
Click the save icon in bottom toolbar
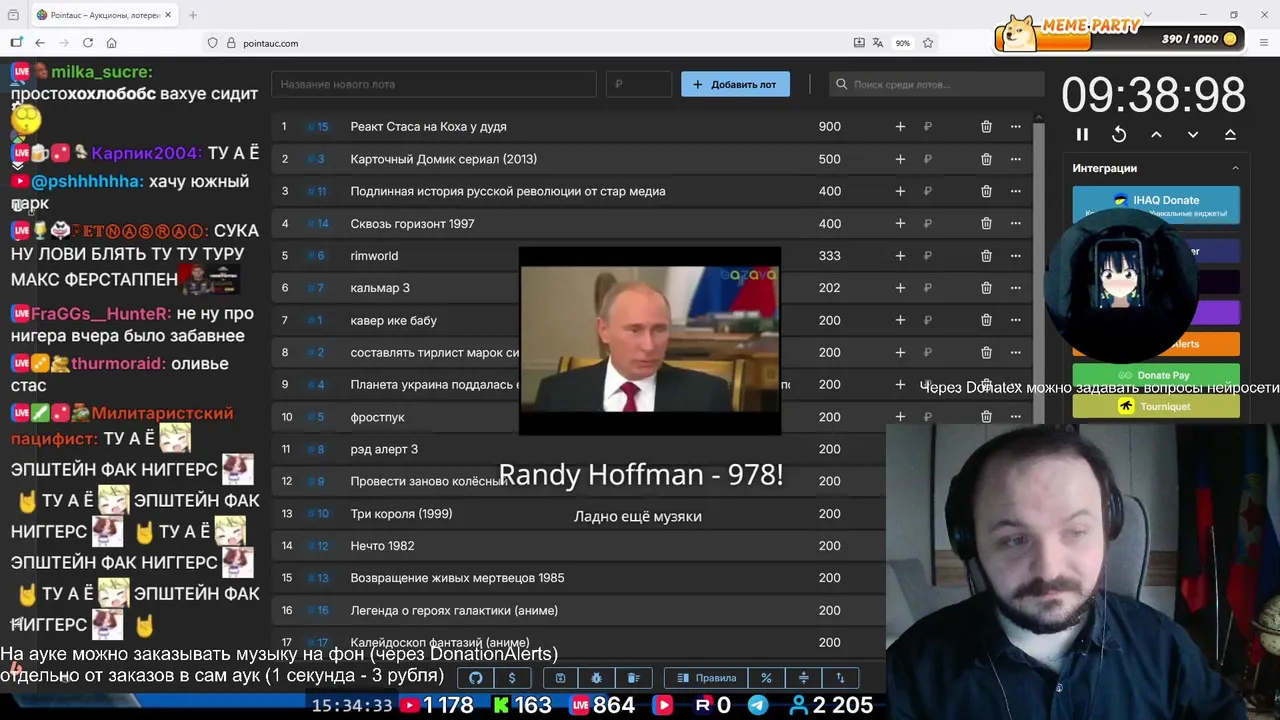(x=560, y=678)
